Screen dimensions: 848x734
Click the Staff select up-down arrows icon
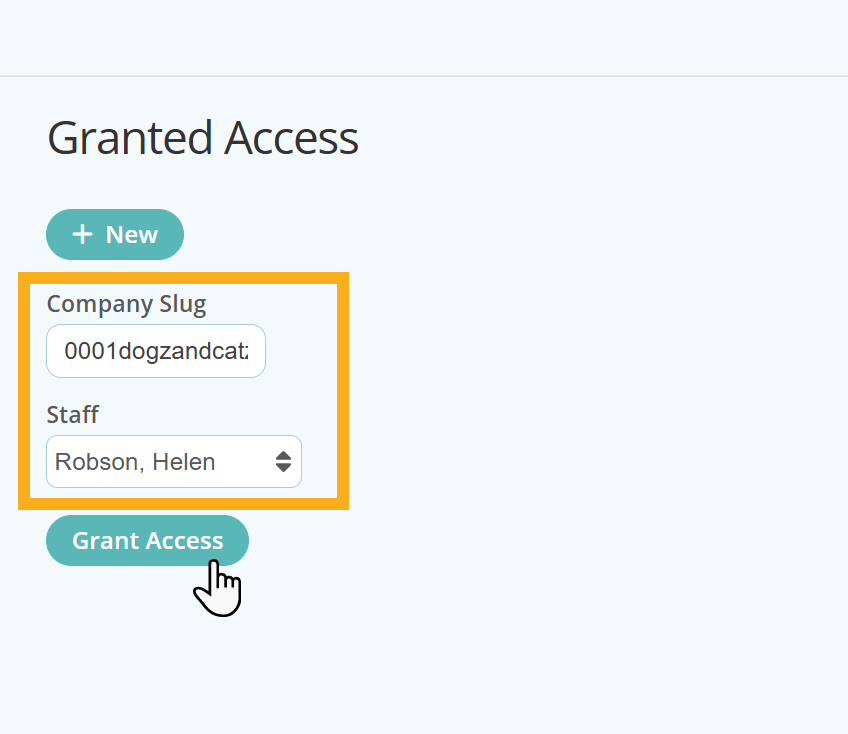click(x=283, y=461)
